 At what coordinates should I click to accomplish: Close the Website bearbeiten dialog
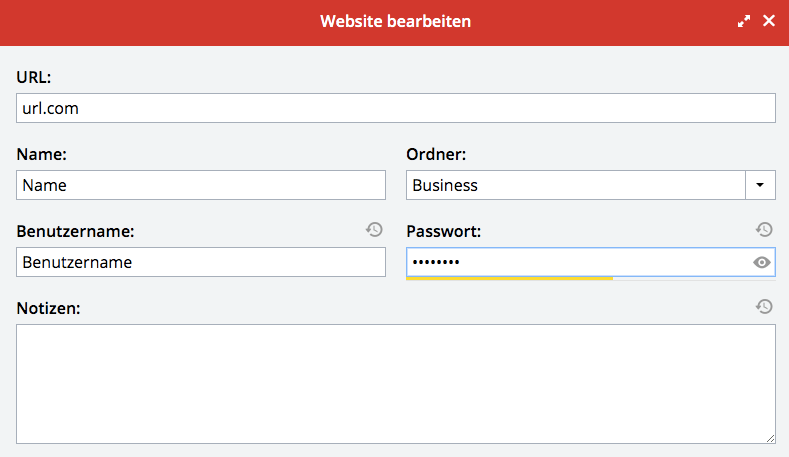click(769, 21)
